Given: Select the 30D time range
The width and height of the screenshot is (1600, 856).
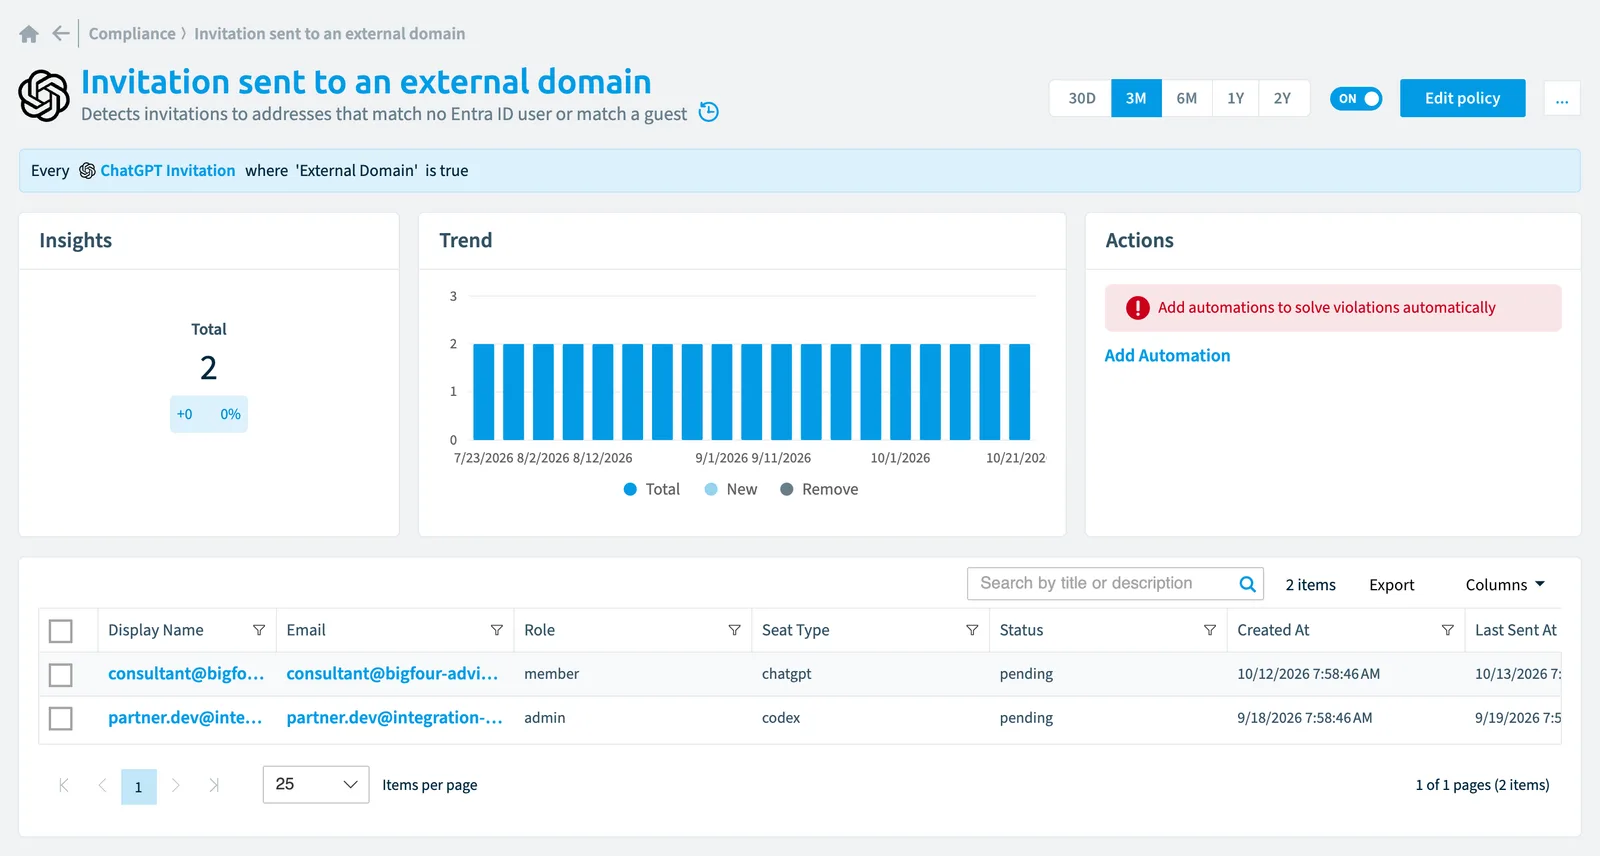Looking at the screenshot, I should [1081, 98].
